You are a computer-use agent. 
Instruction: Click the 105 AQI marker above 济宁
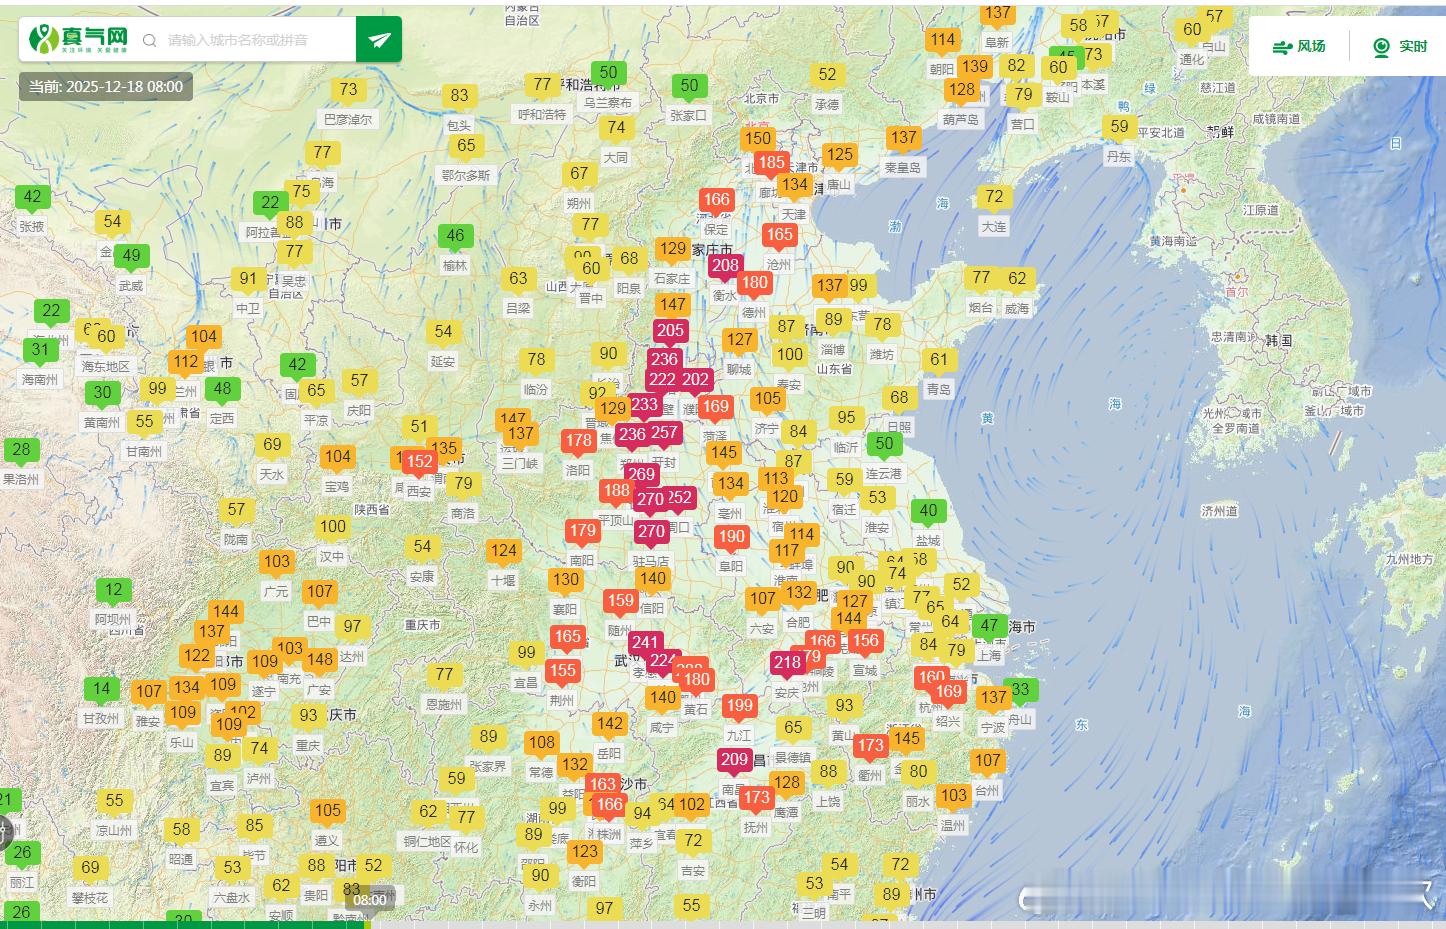tap(767, 400)
